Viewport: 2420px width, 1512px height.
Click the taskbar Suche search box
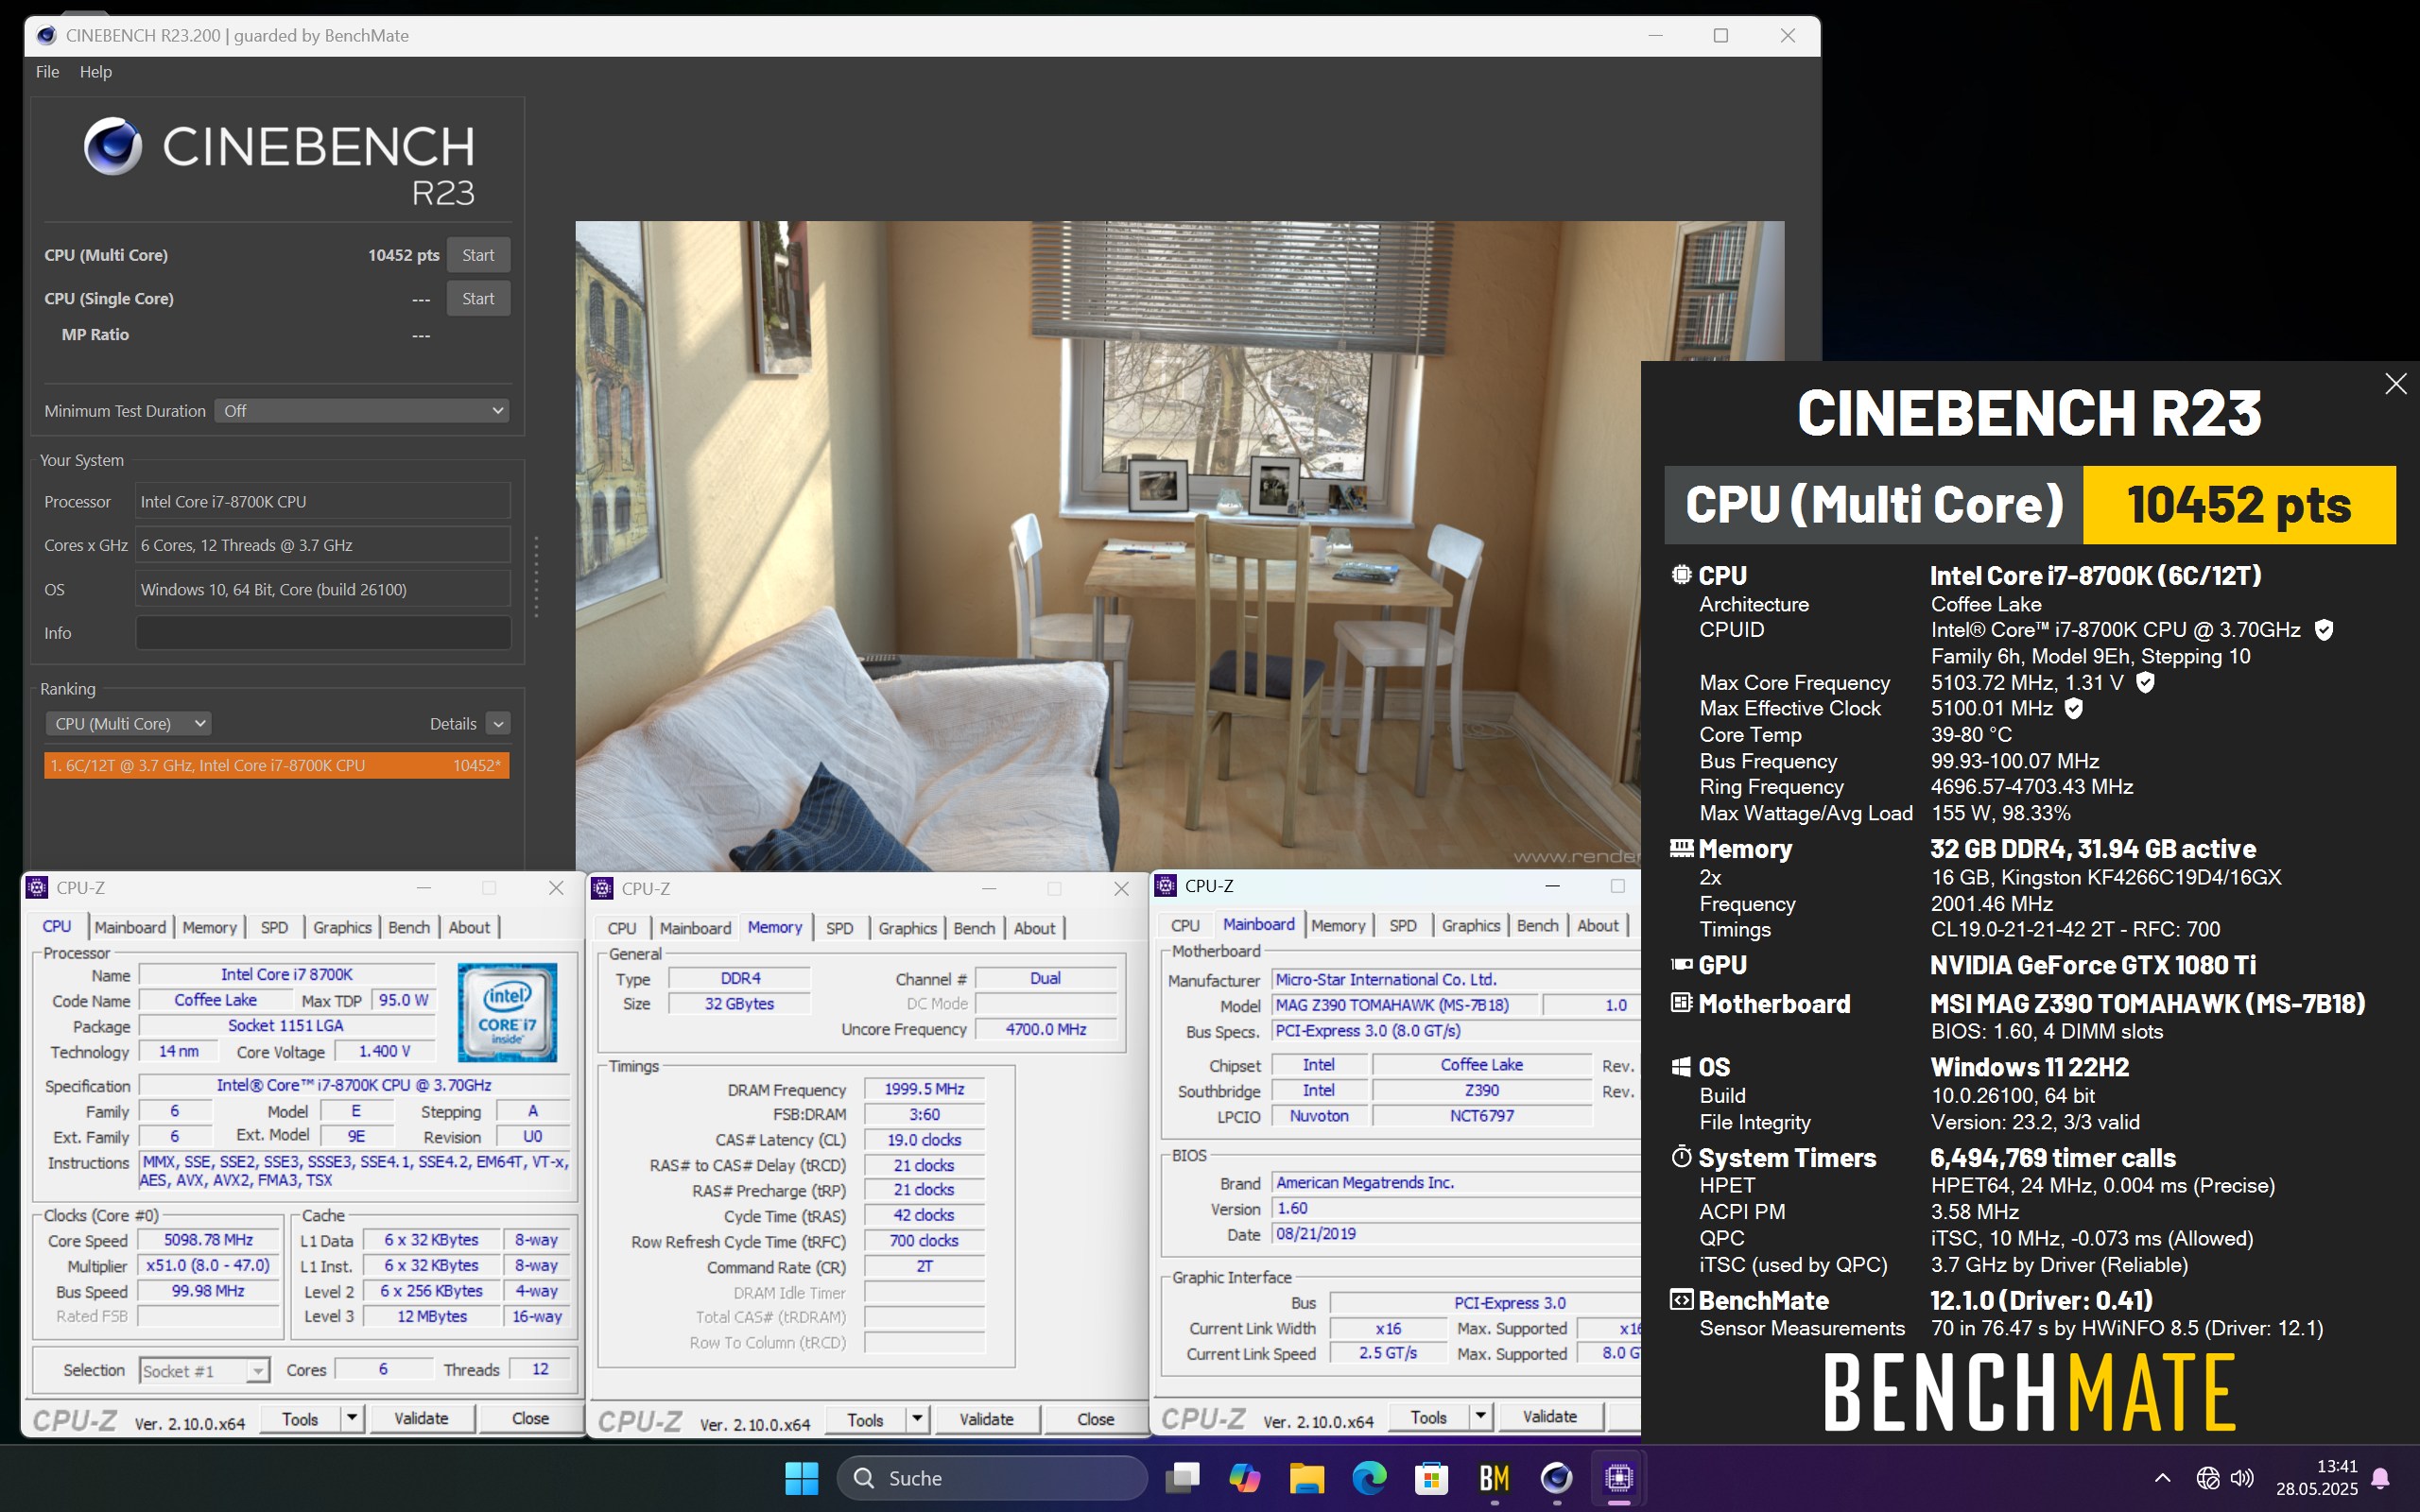coord(992,1477)
